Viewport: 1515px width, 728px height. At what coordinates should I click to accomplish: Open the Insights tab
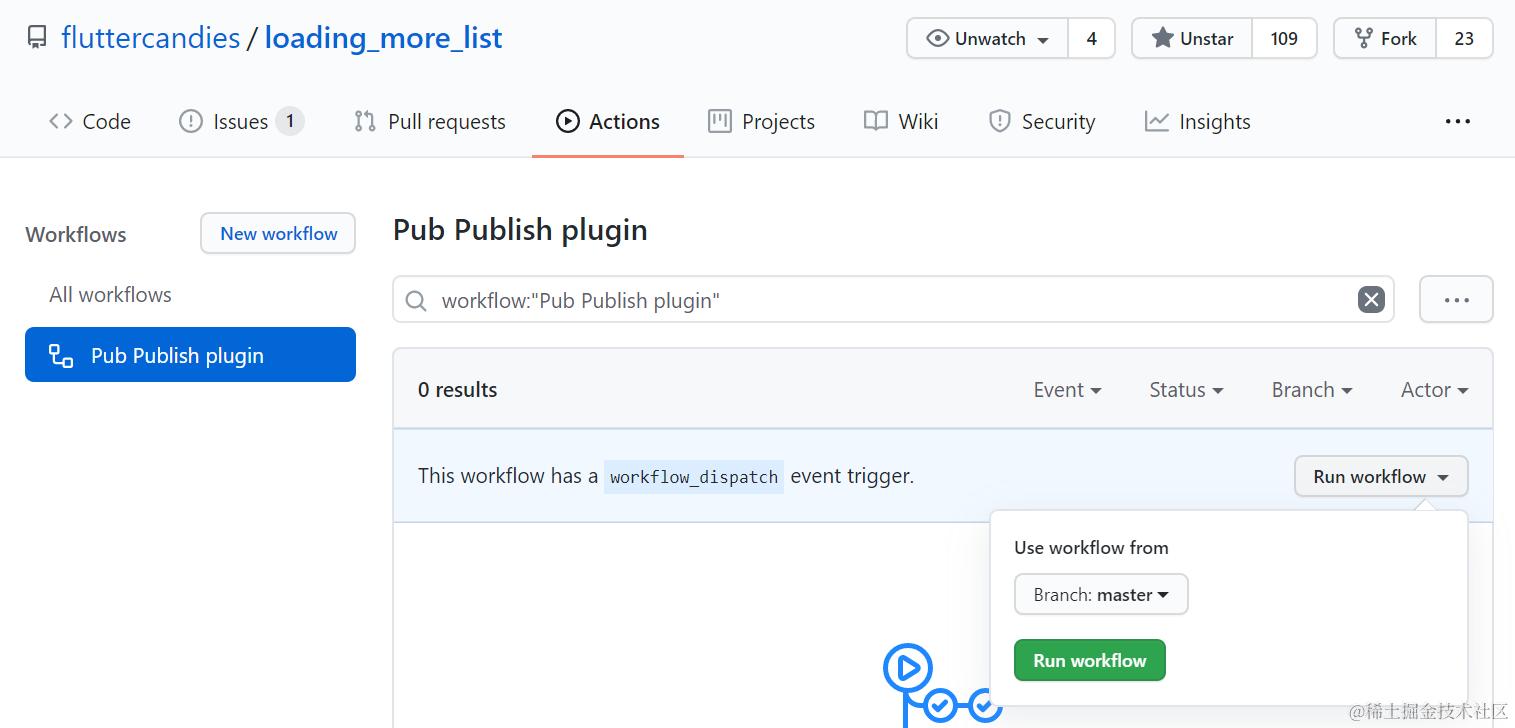[1198, 121]
